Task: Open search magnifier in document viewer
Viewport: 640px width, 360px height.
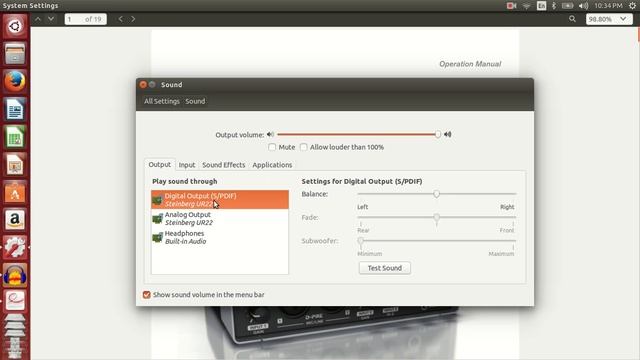Action: click(x=572, y=19)
